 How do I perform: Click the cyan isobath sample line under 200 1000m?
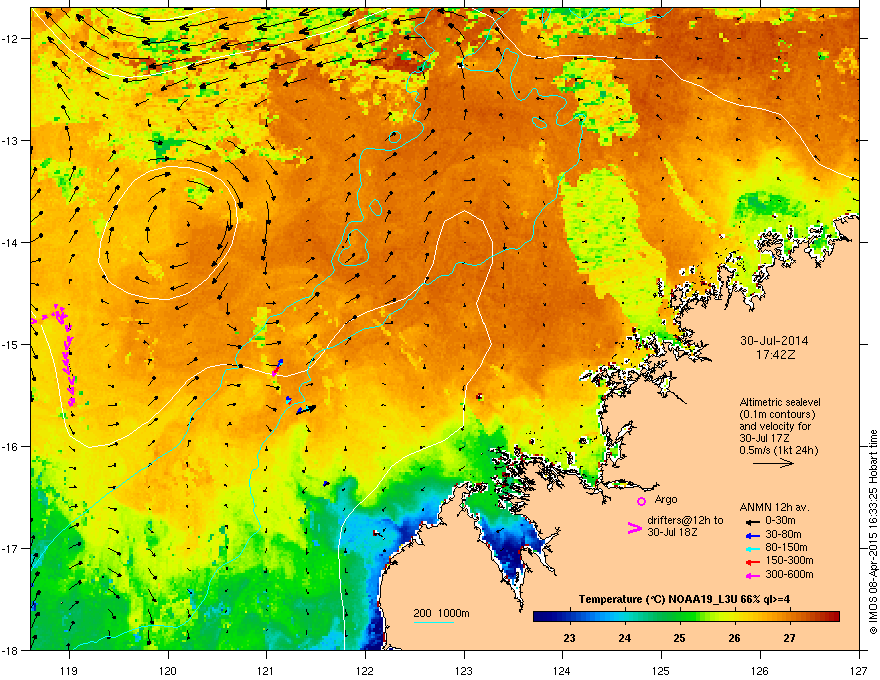[x=433, y=622]
